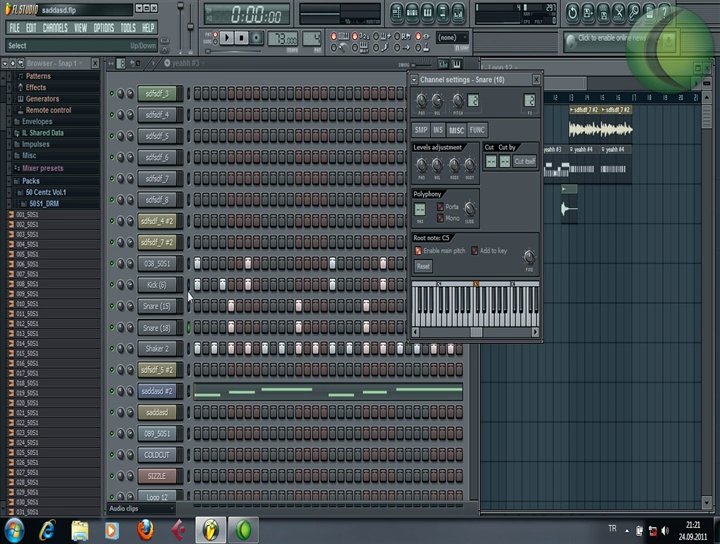Open the Piano roll toolbar icon
The height and width of the screenshot is (544, 720).
point(427,13)
